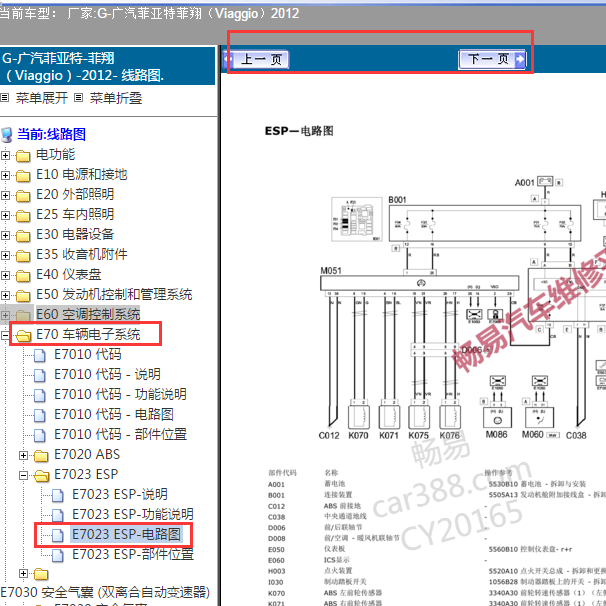Select the 电功能 tree item

click(55, 155)
